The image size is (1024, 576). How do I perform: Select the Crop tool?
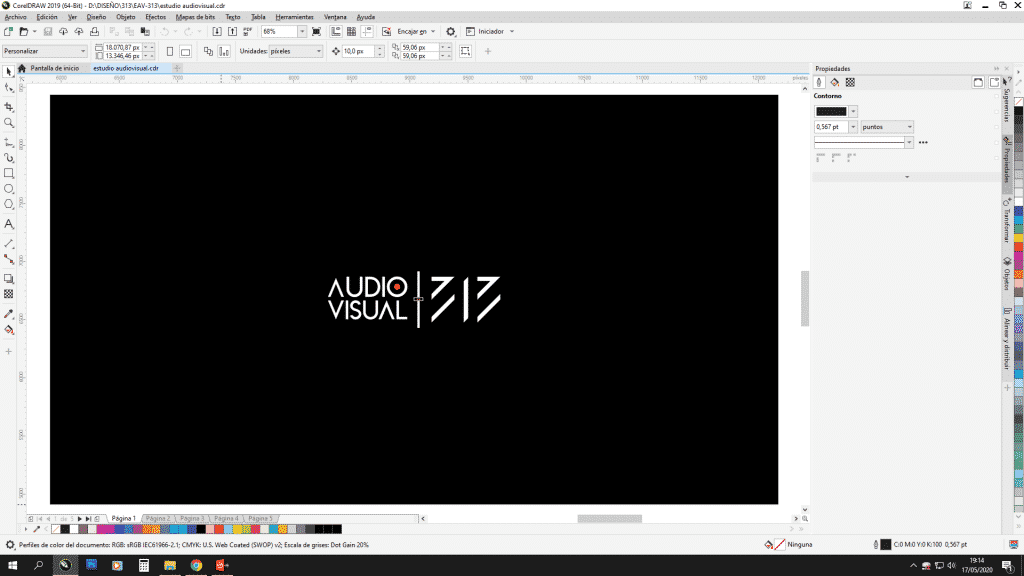[x=9, y=106]
